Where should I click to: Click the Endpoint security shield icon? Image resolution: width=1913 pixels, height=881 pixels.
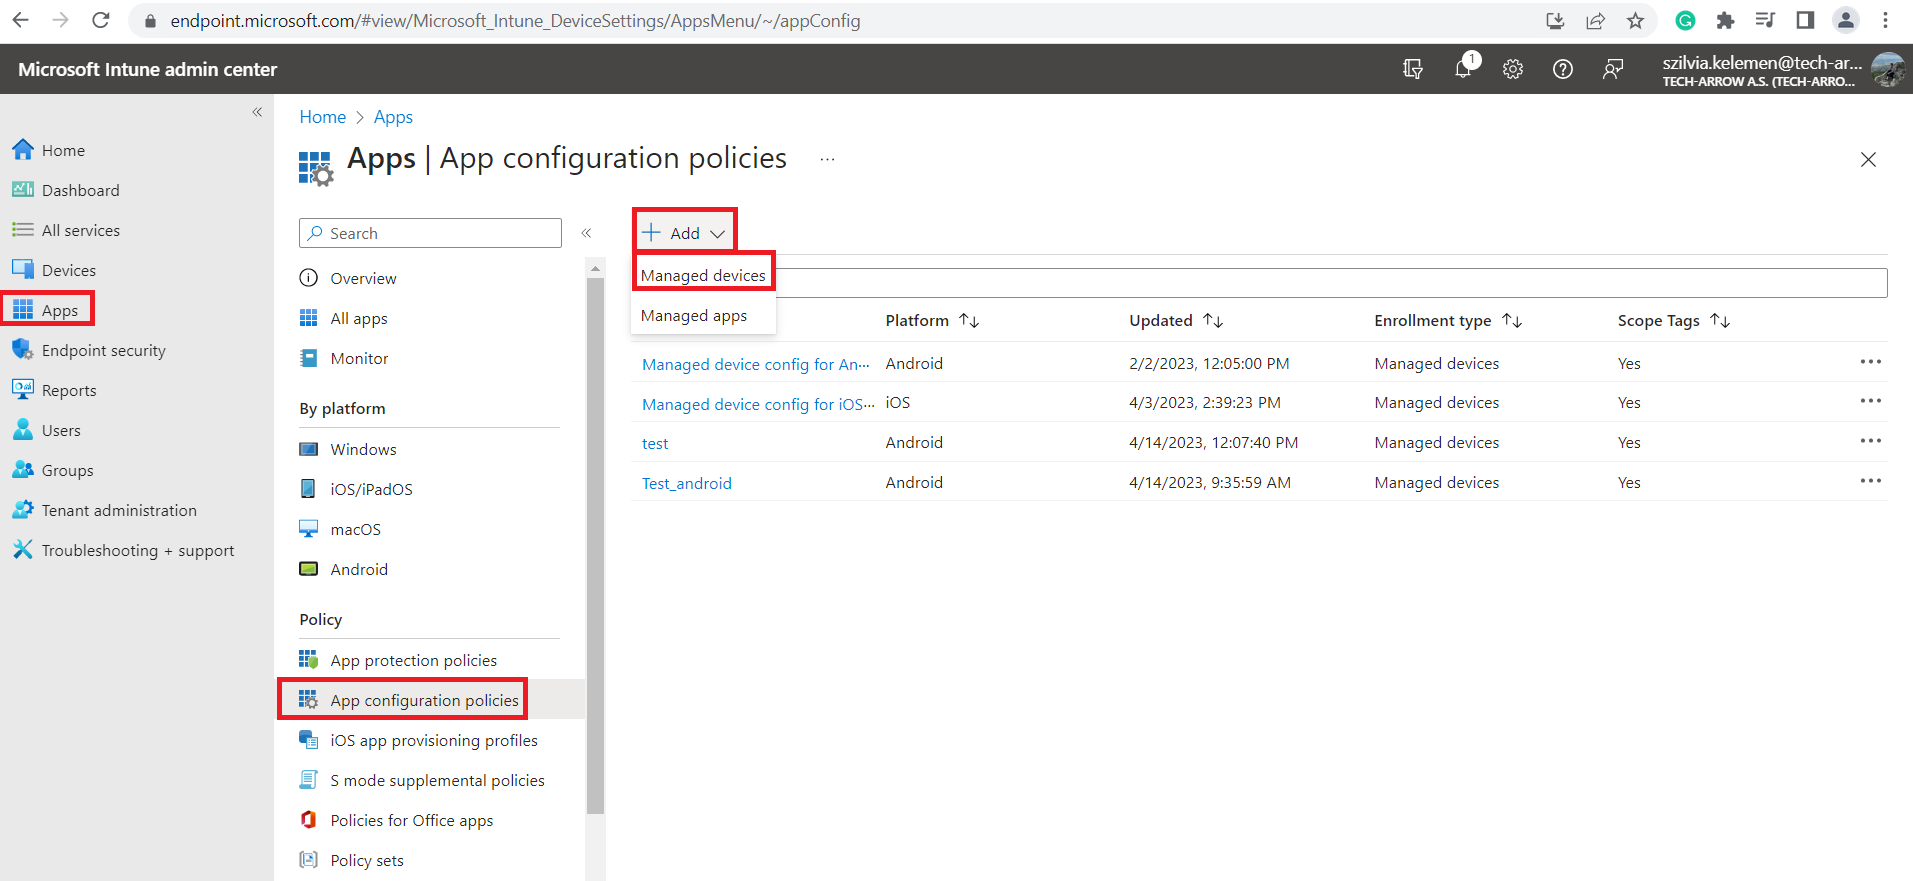coord(22,350)
